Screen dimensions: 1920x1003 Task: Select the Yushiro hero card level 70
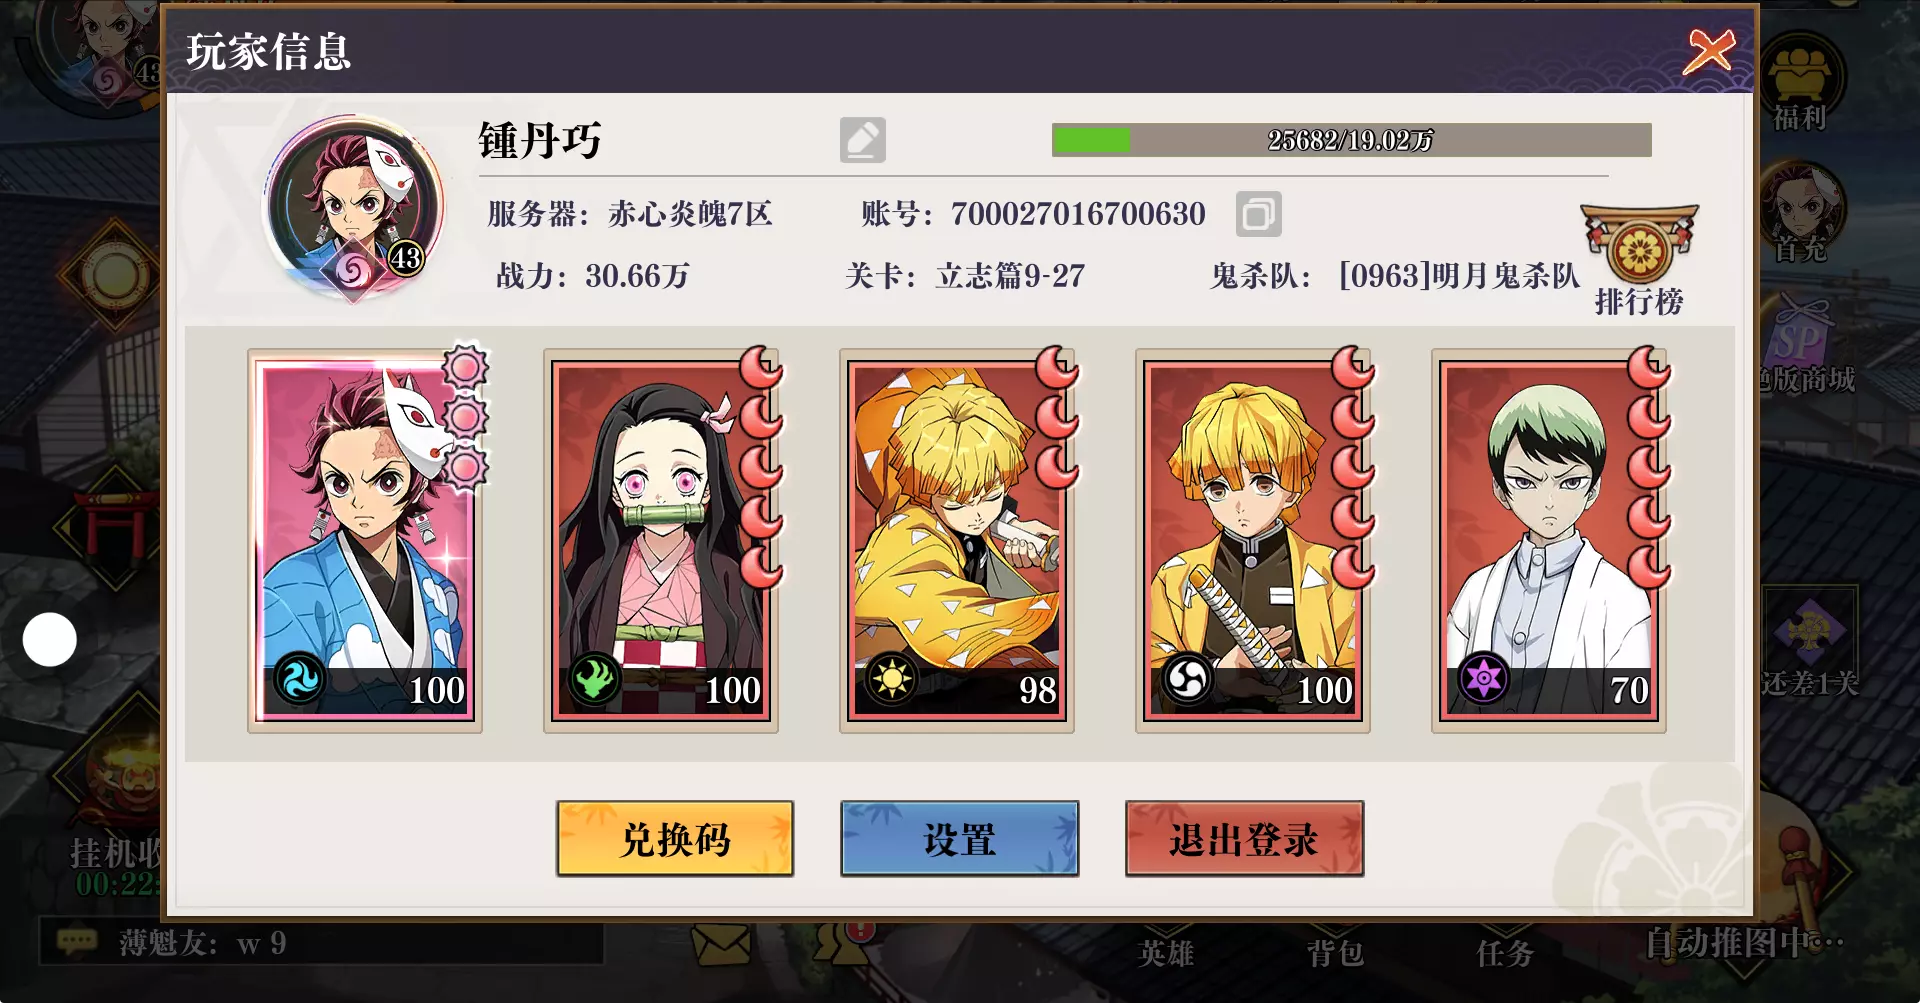tap(1549, 540)
